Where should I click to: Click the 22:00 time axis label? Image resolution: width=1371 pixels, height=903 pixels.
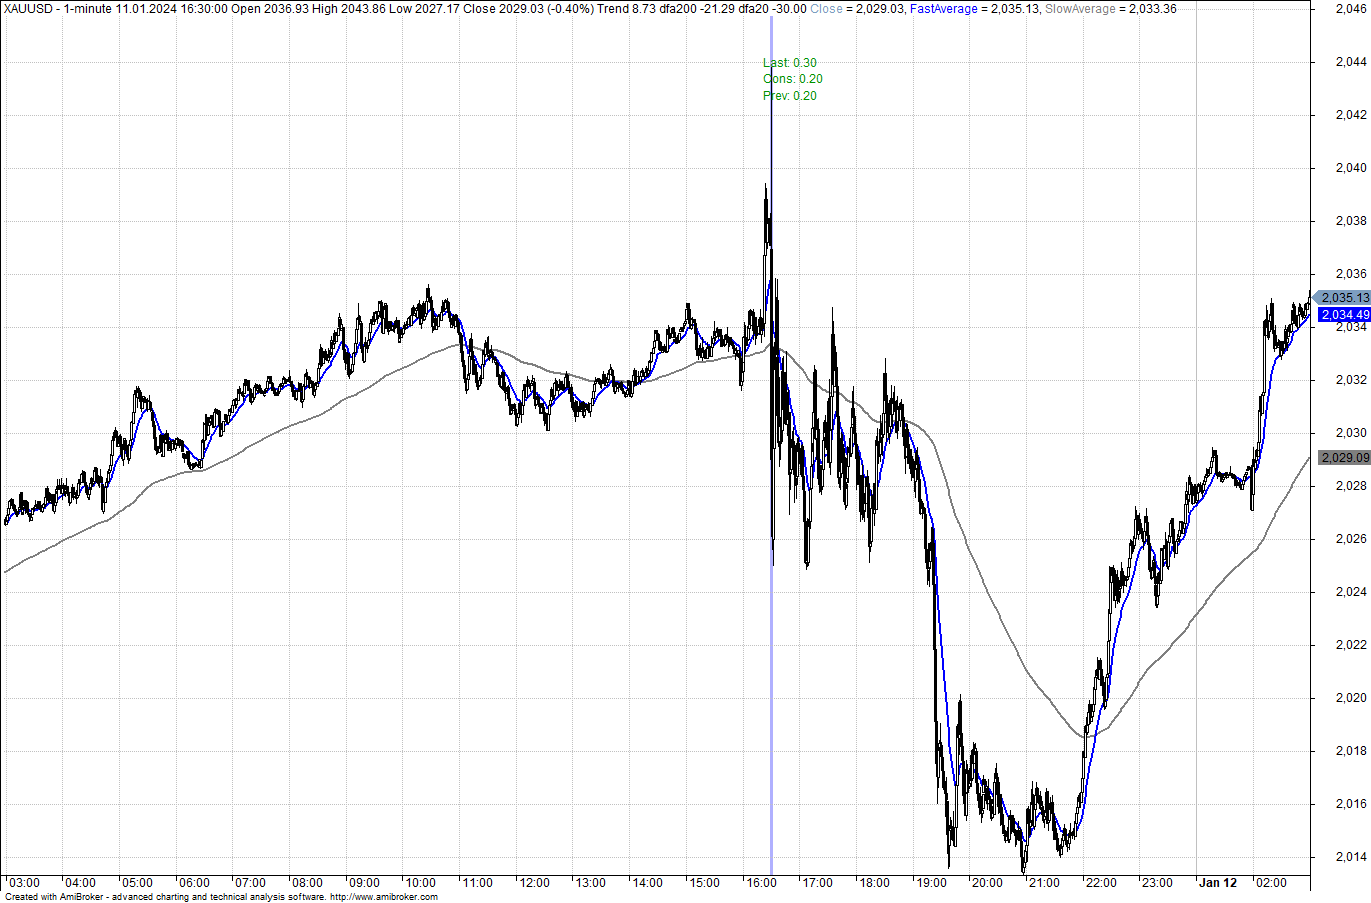1101,883
